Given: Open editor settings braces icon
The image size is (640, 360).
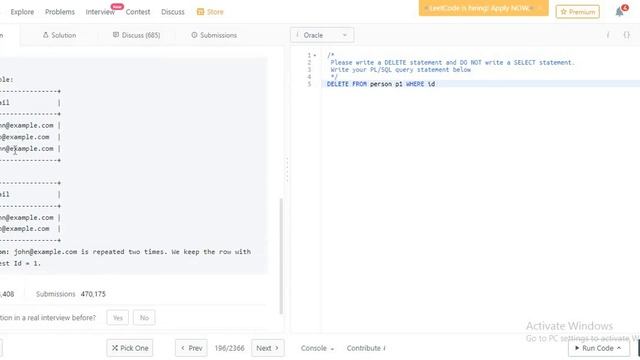Looking at the screenshot, I should (x=627, y=35).
